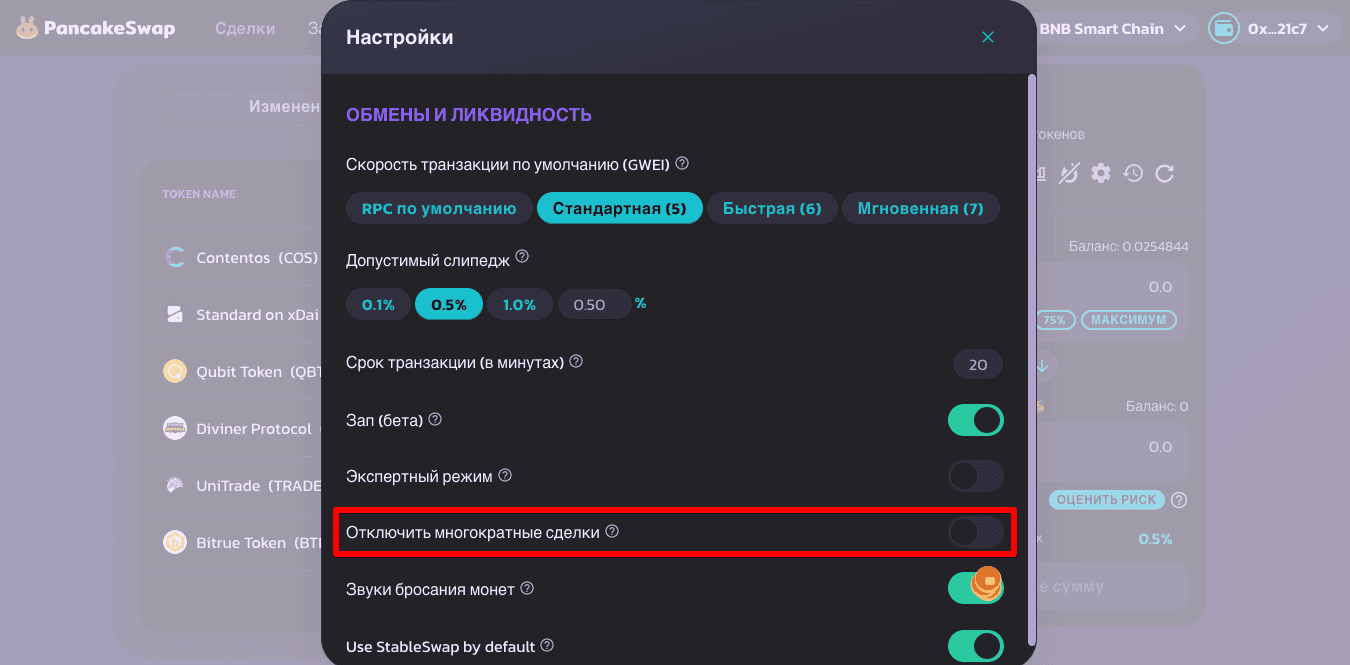Select Быстрая (6) transaction speed
Screen dimensions: 1350x665
point(772,208)
